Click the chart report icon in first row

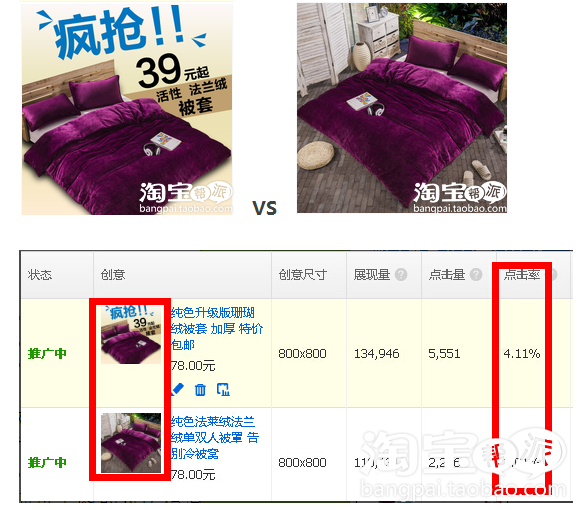pos(224,390)
